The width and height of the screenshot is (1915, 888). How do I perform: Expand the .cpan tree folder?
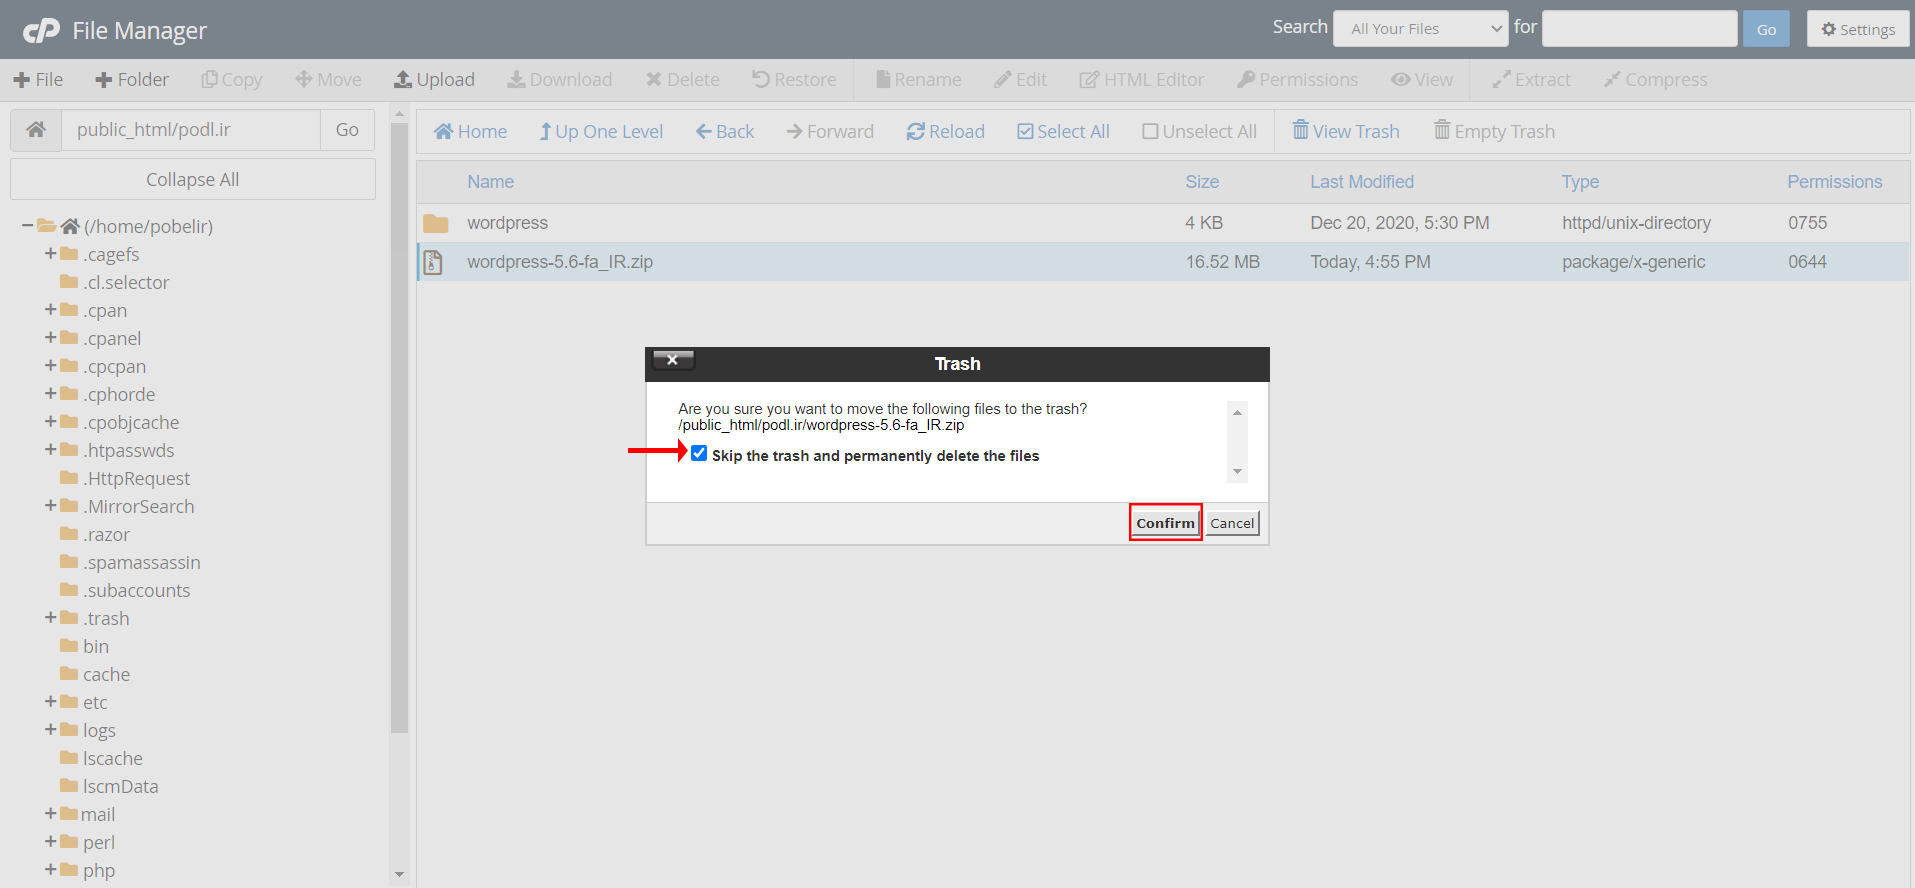click(x=50, y=310)
